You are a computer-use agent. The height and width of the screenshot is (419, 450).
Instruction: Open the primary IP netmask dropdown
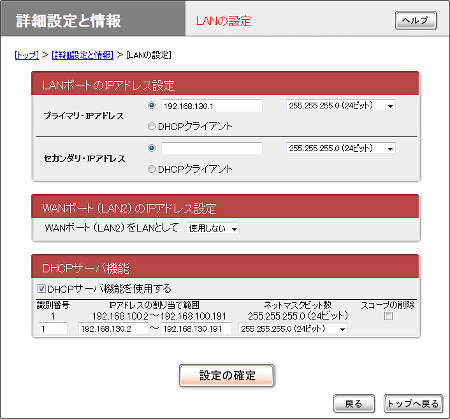[x=341, y=106]
